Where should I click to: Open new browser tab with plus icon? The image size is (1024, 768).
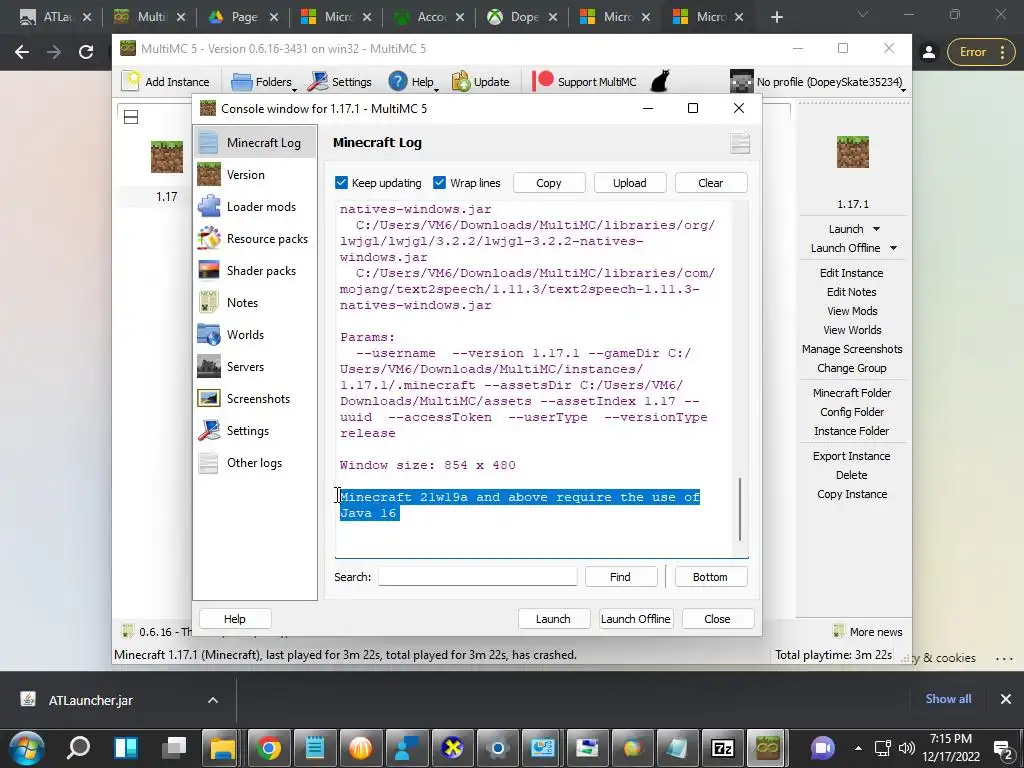click(x=776, y=17)
